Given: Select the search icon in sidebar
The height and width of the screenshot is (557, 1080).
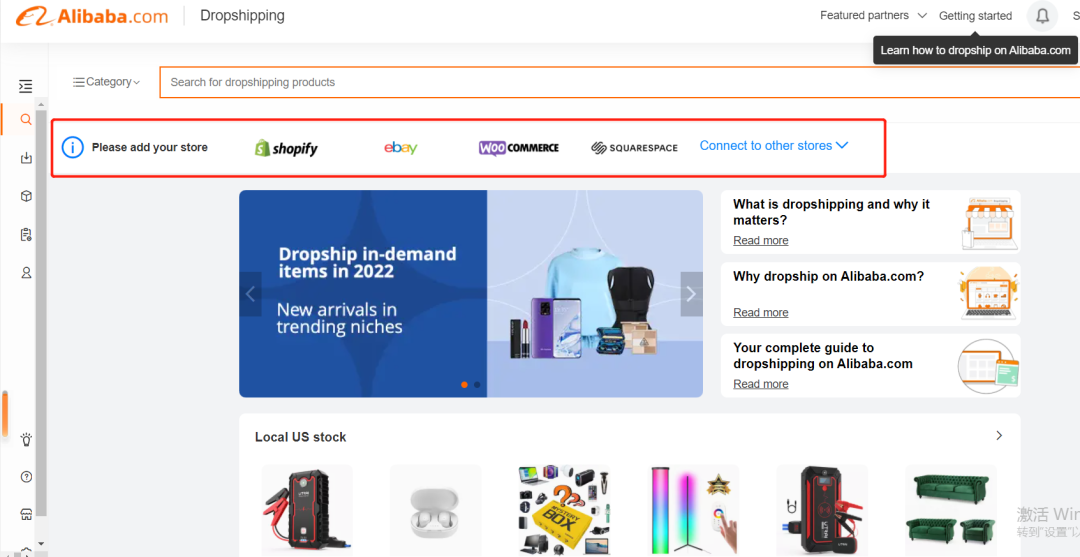Looking at the screenshot, I should [x=25, y=120].
